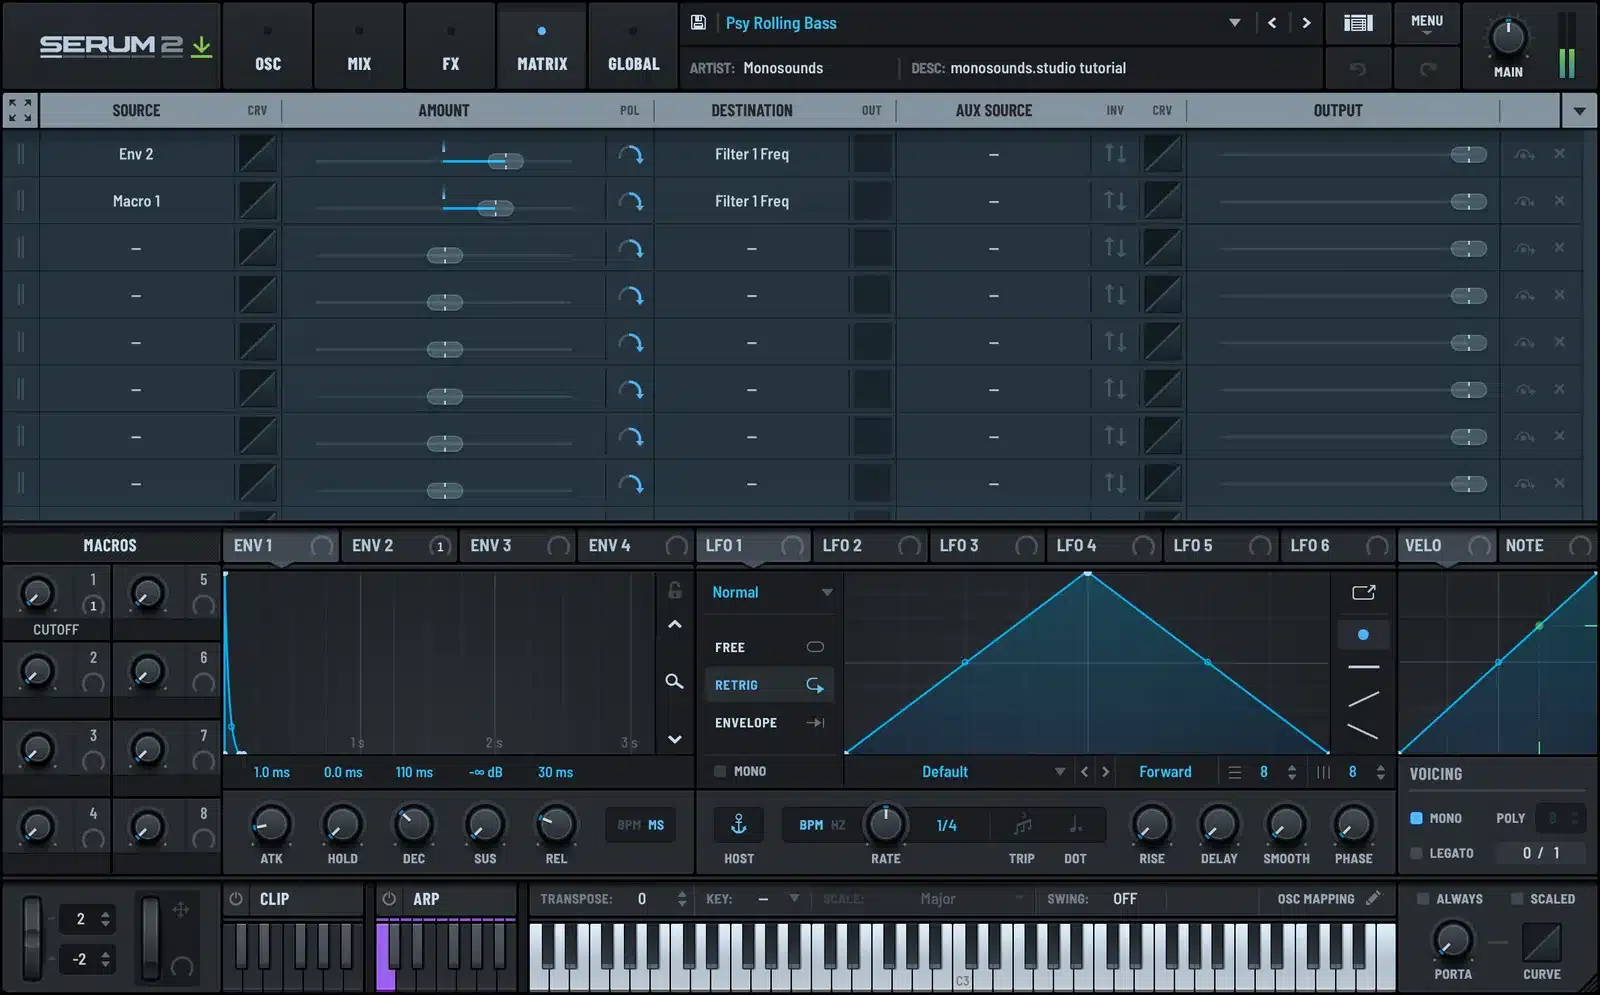1600x995 pixels.
Task: Open the GLOBAL tab
Action: 634,47
